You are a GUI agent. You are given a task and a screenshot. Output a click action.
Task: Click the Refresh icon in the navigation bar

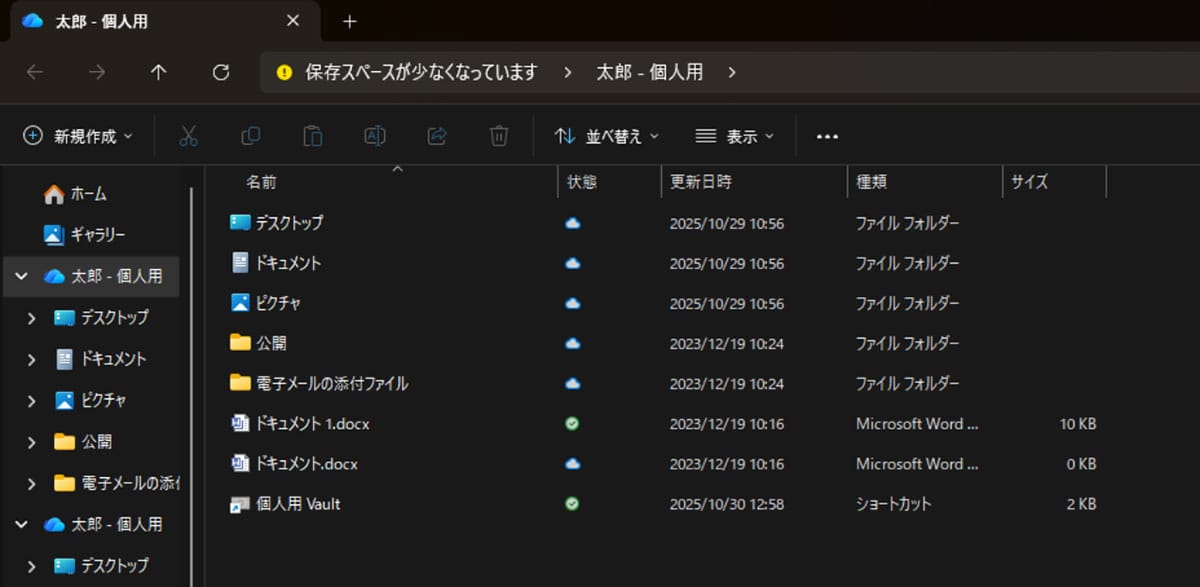[x=220, y=71]
